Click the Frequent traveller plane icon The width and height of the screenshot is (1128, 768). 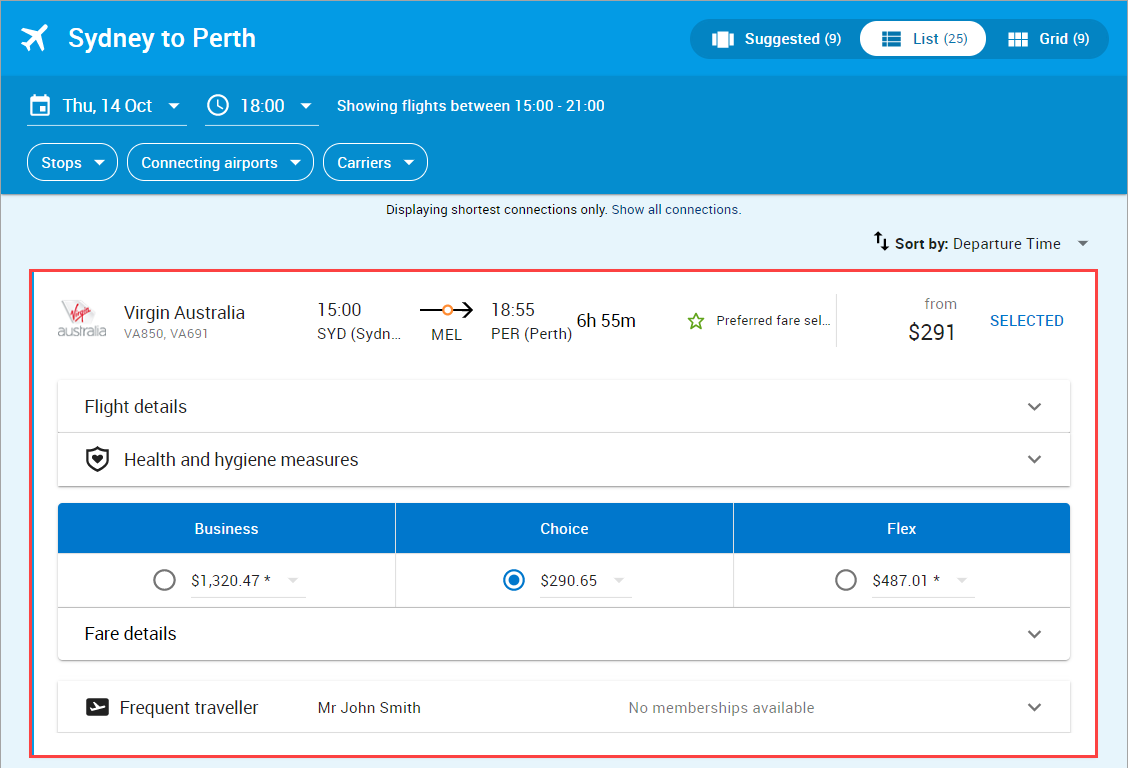click(97, 708)
